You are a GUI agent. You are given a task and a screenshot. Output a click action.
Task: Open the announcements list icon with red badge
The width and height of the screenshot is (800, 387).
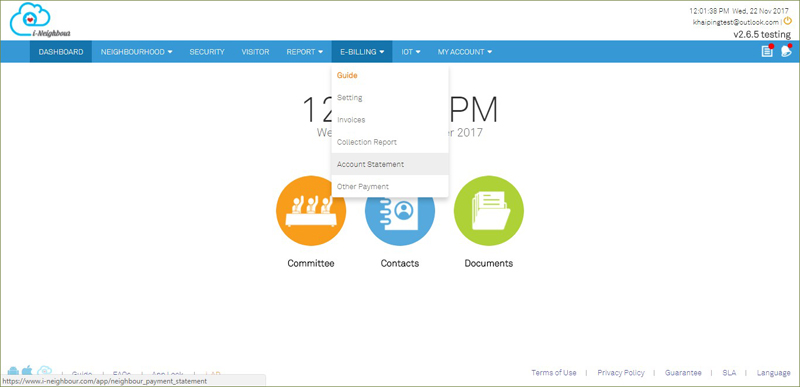point(767,51)
